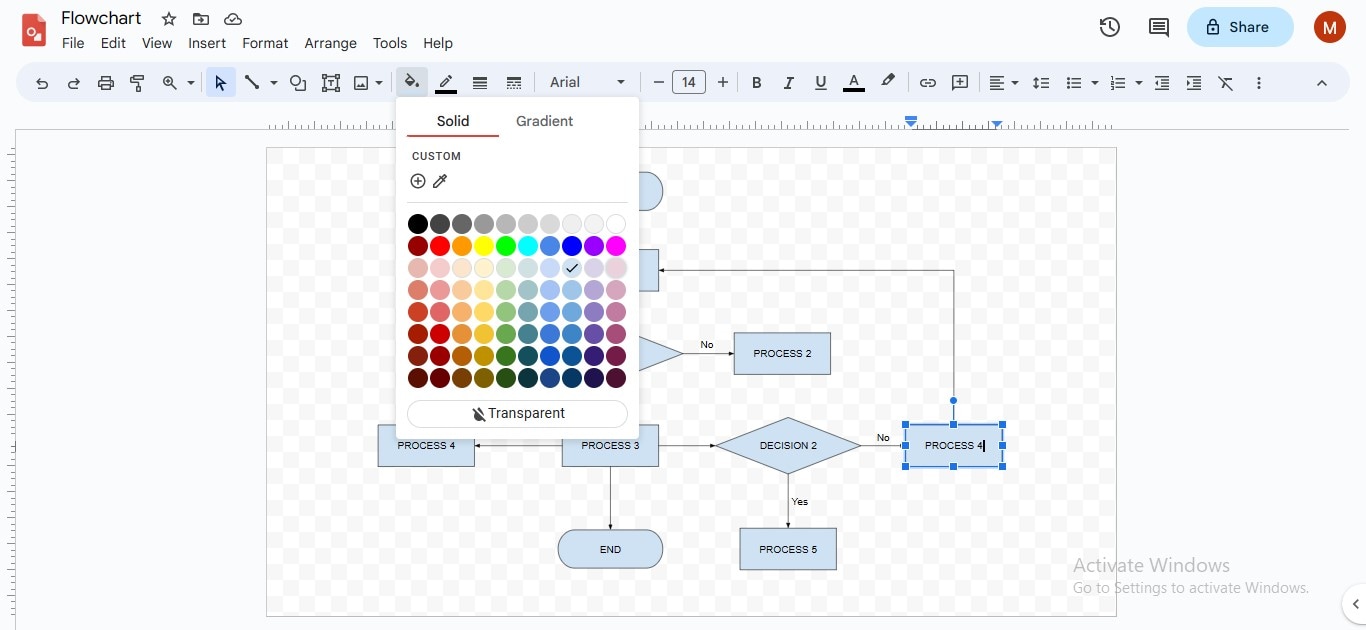This screenshot has width=1366, height=630.
Task: Expand the numbered list options arrow
Action: [x=1139, y=83]
